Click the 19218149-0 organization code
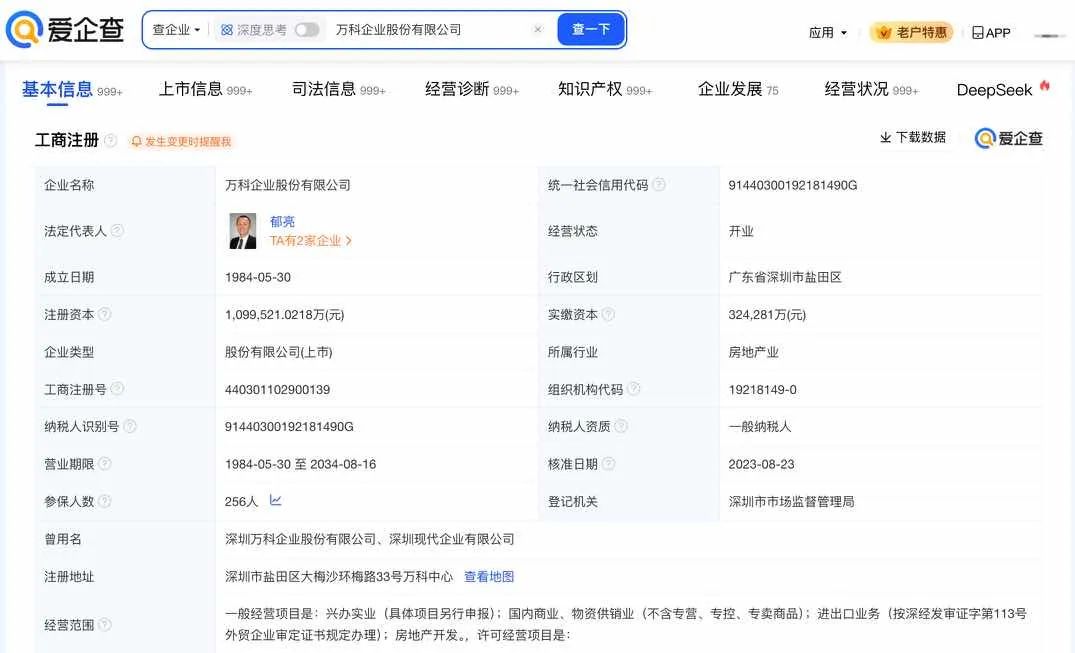 [x=762, y=390]
